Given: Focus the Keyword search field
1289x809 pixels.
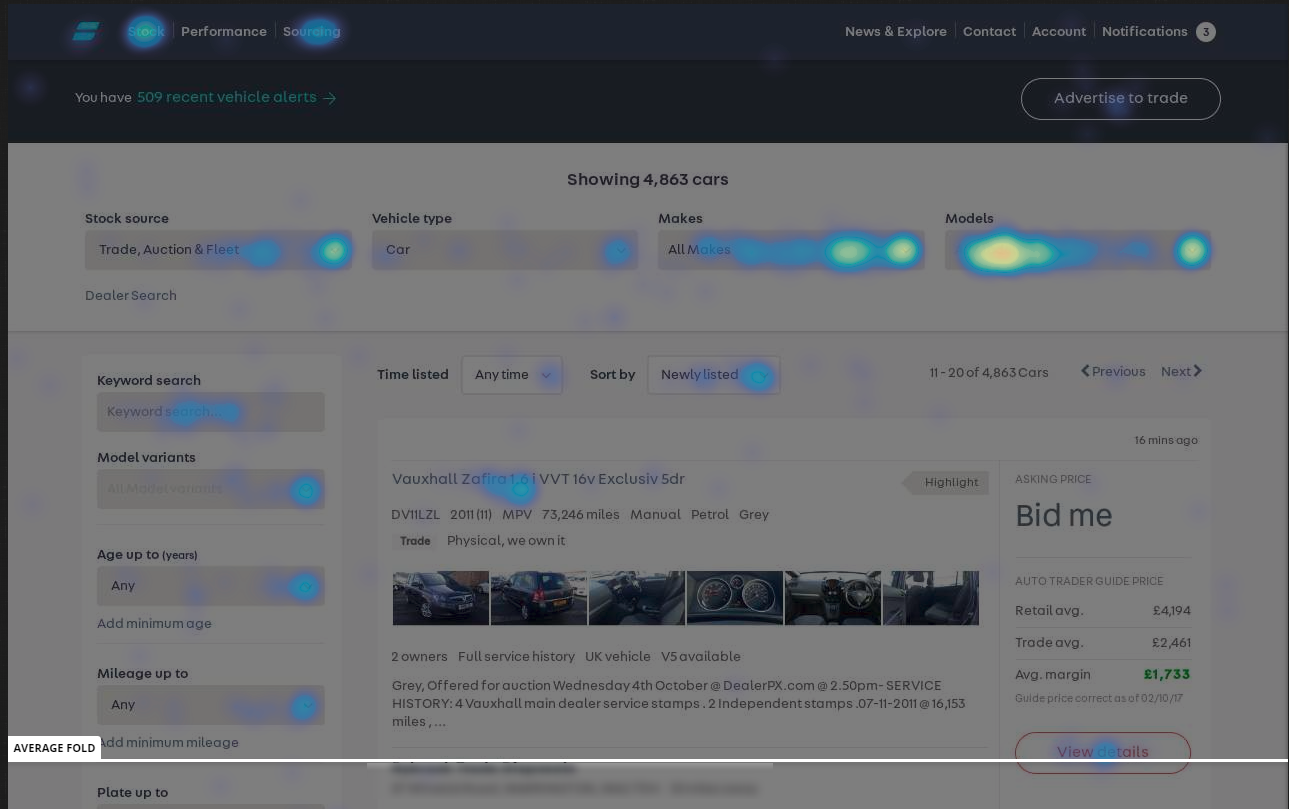Looking at the screenshot, I should point(210,411).
